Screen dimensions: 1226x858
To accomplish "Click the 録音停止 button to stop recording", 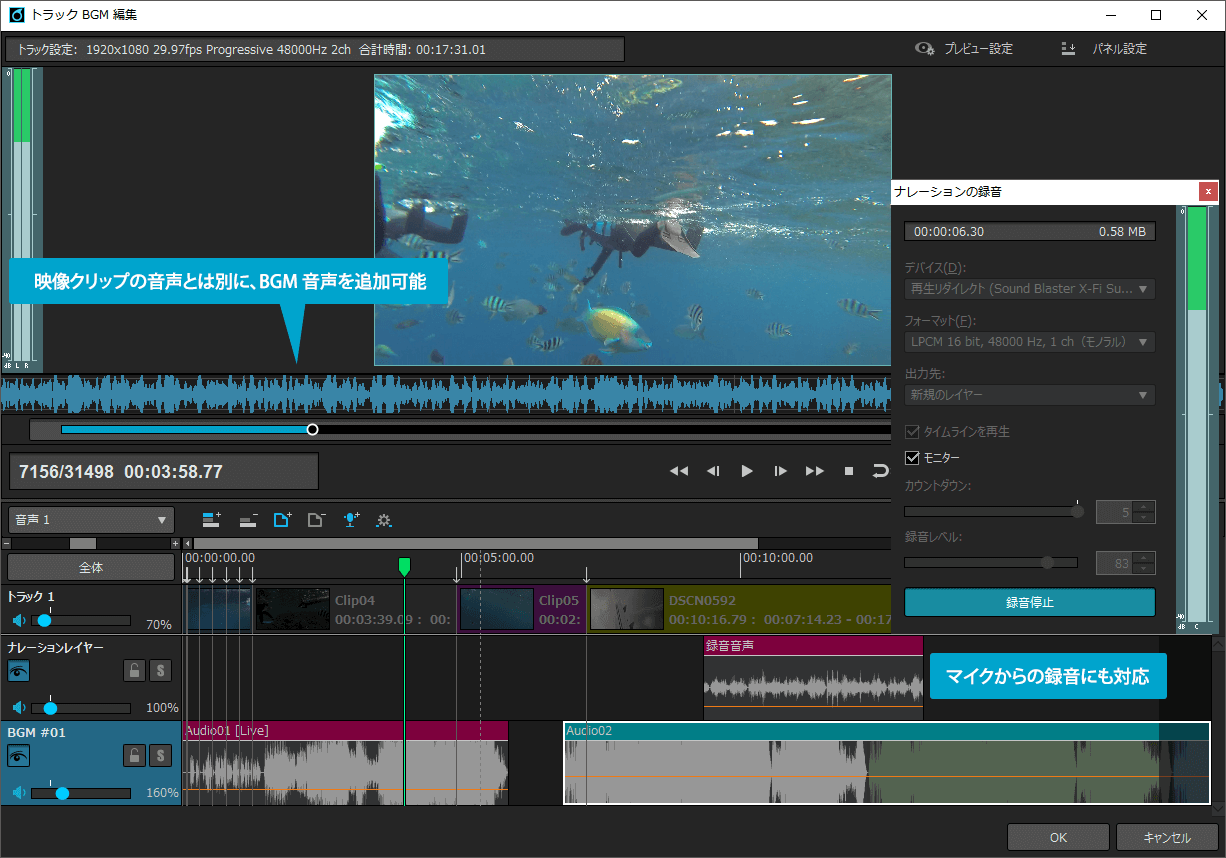I will click(1029, 602).
